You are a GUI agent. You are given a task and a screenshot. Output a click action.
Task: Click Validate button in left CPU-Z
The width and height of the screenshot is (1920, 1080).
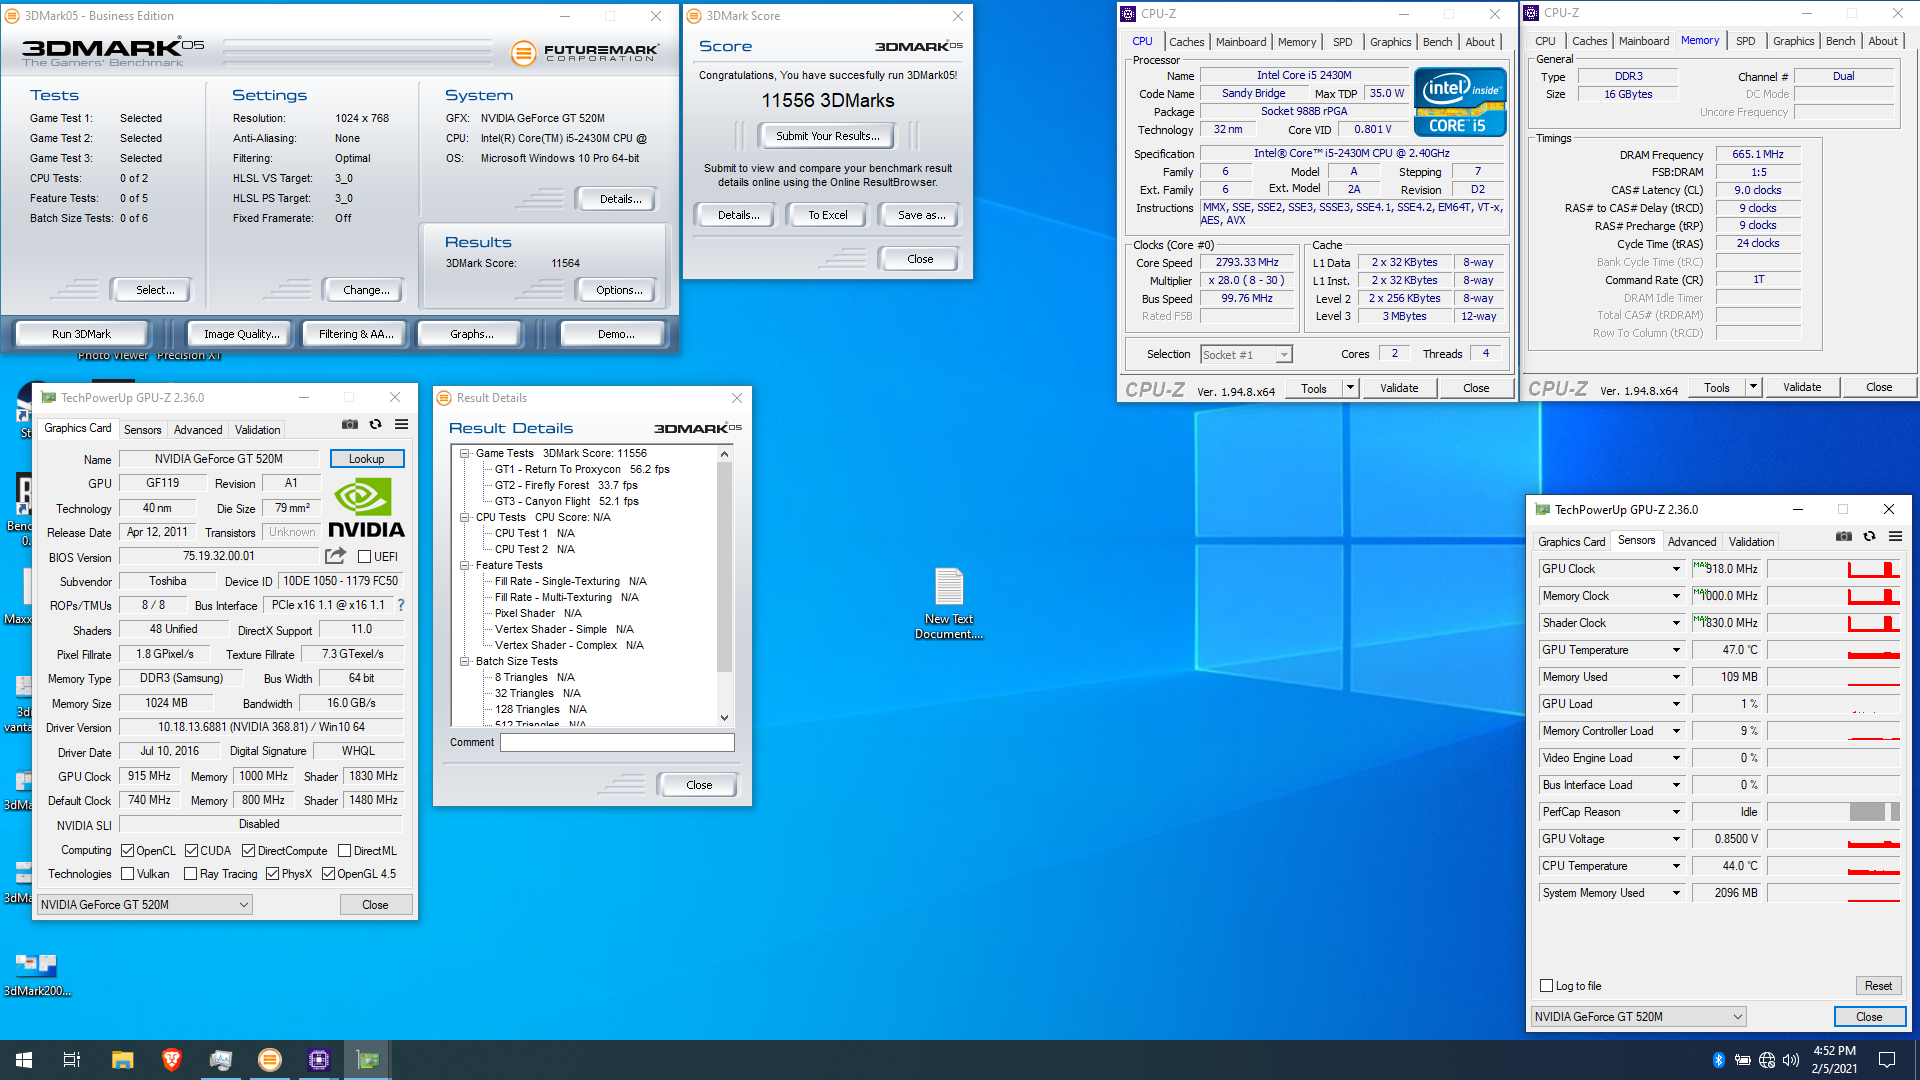tap(1399, 388)
